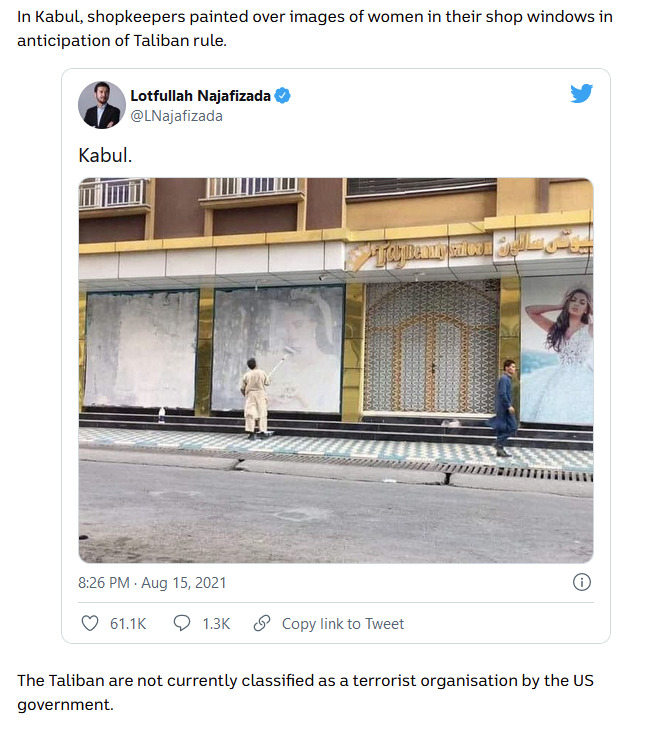Click the woman in gown poster
Screen dimensions: 653x736
pos(557,350)
